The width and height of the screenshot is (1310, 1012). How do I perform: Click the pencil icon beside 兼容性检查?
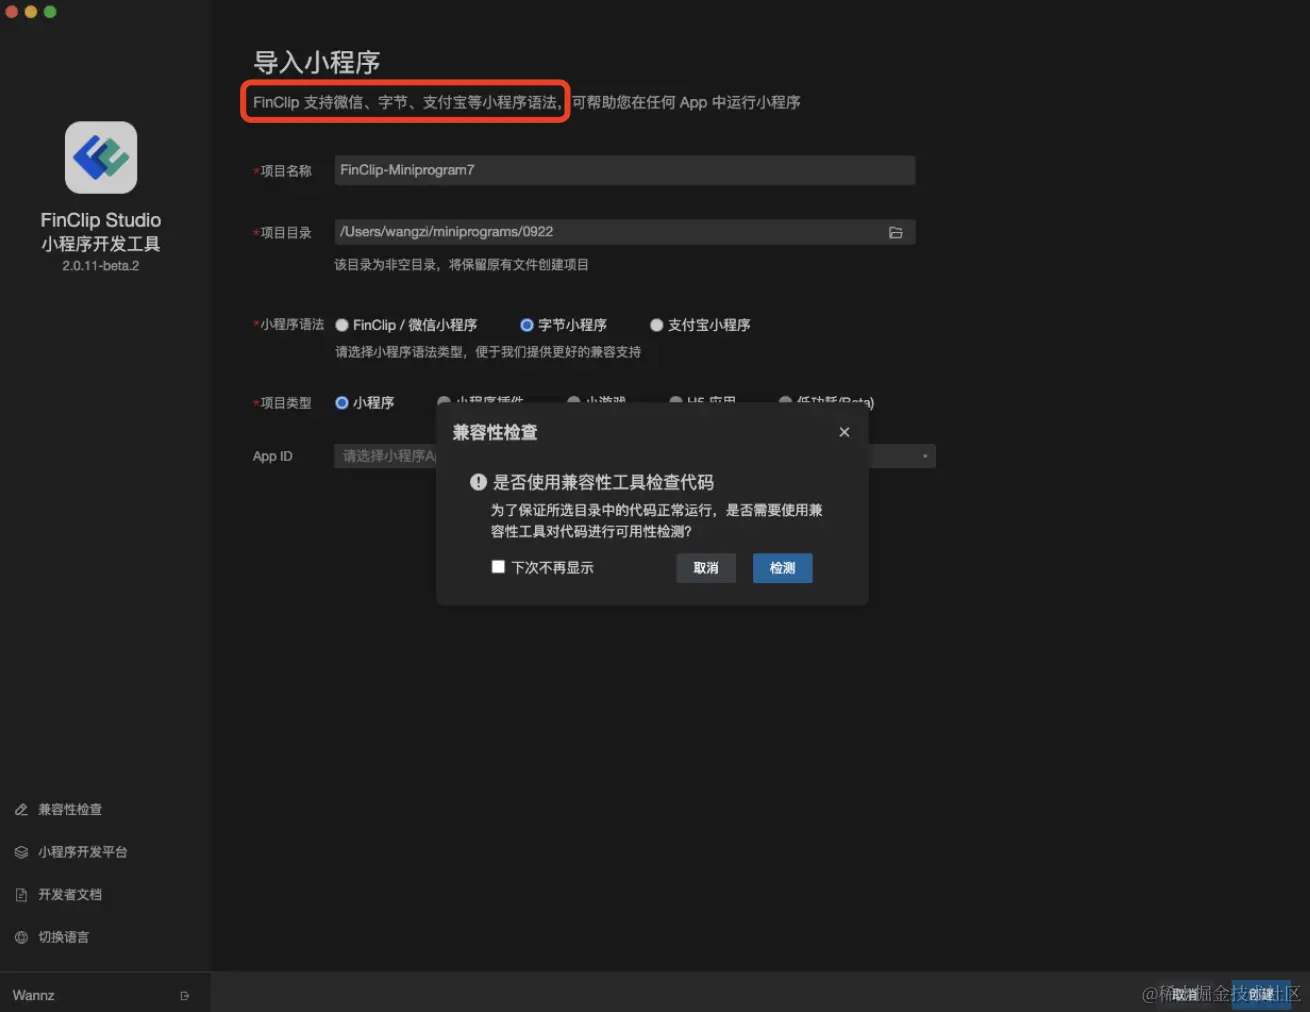21,810
